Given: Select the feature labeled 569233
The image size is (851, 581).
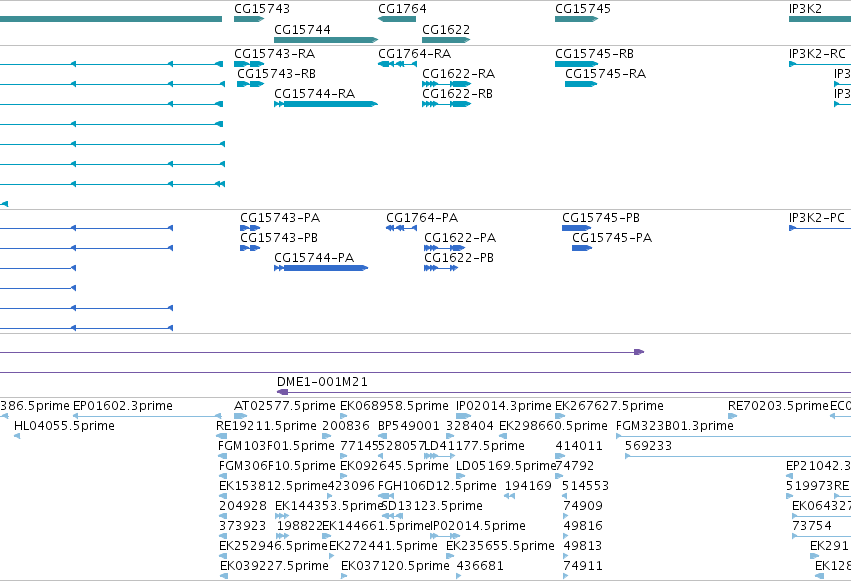Looking at the screenshot, I should coord(738,456).
